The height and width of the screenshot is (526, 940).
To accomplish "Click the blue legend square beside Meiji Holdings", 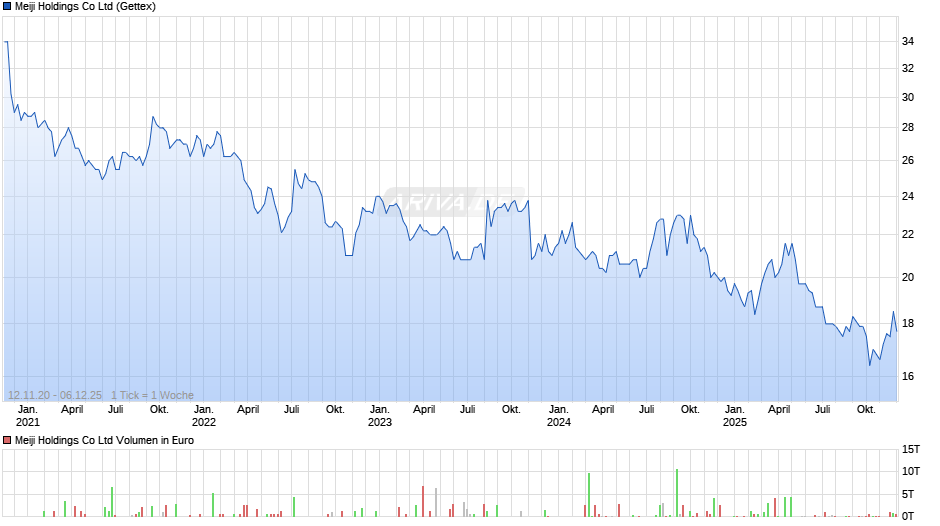I will point(7,7).
